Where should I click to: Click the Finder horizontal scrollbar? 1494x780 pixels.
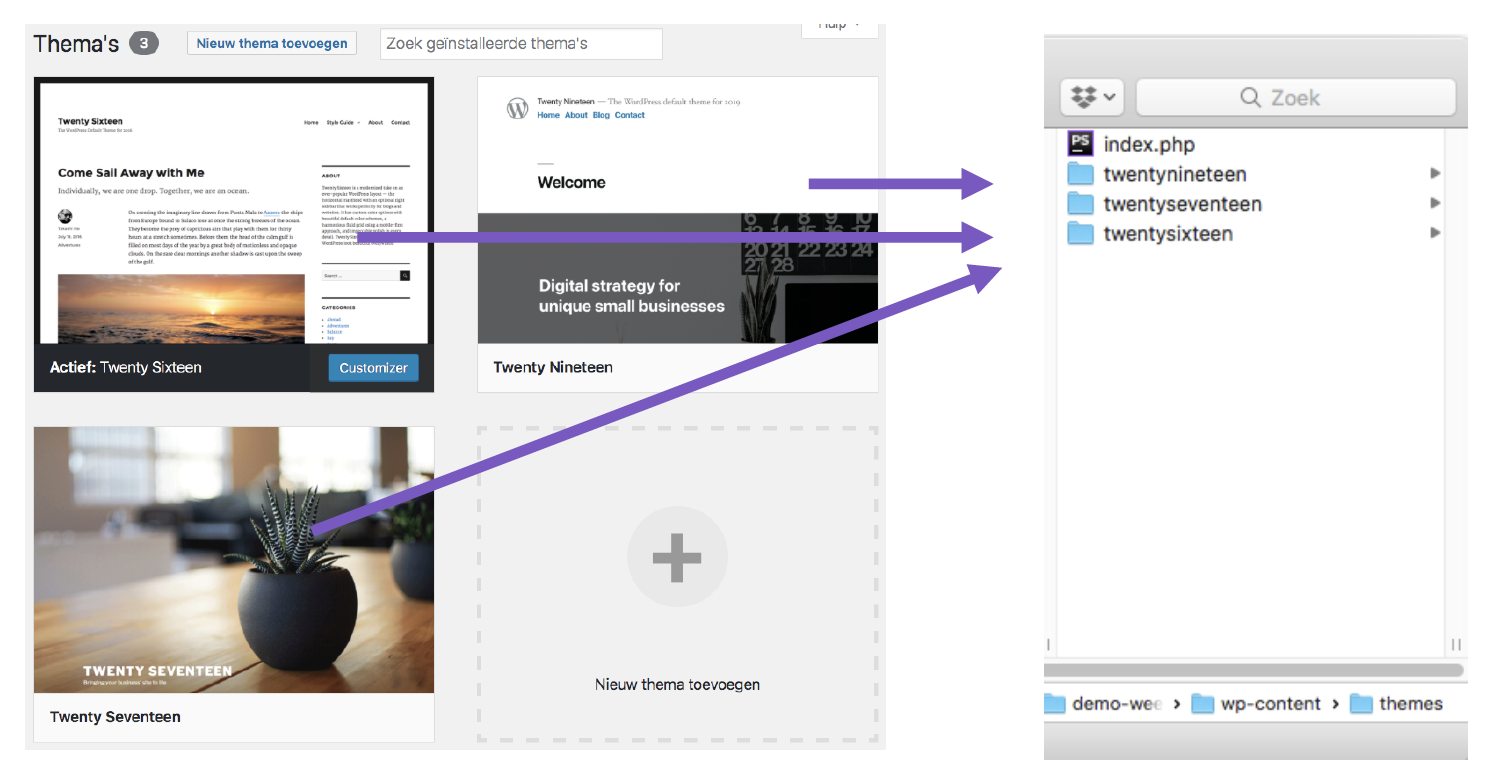(x=1253, y=669)
